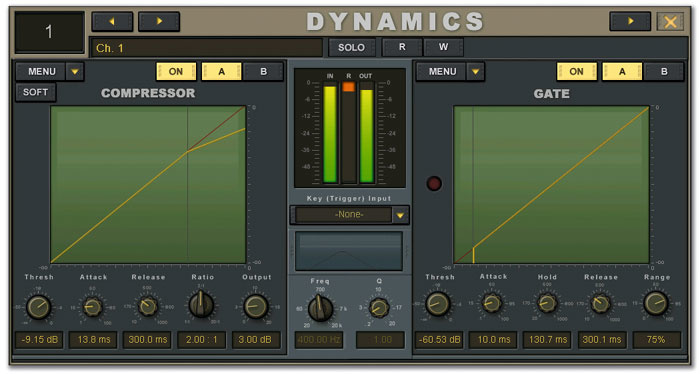Click the Compressor Ratio knob

pyautogui.click(x=201, y=305)
